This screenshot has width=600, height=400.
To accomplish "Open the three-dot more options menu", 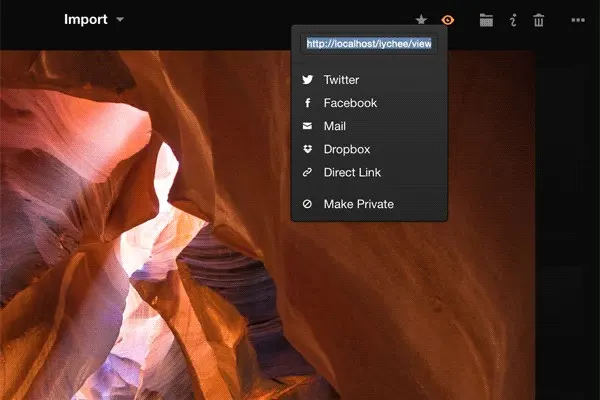I will [x=578, y=19].
